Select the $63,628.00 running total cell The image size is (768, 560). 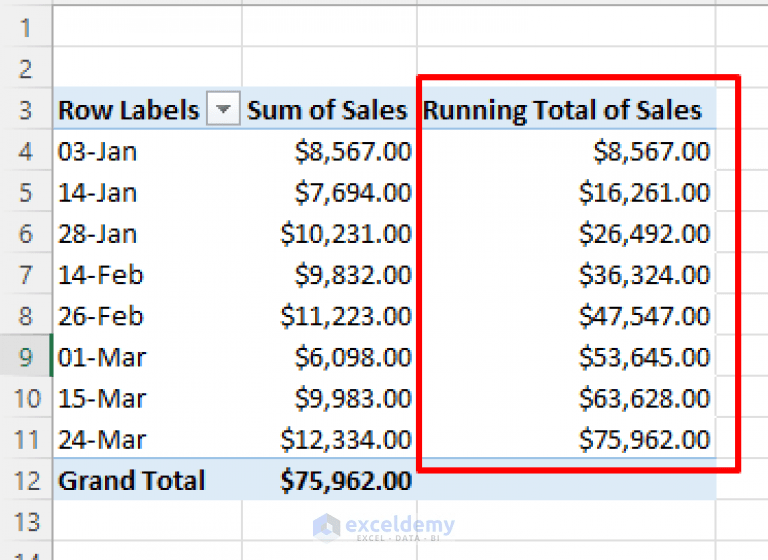click(x=566, y=397)
